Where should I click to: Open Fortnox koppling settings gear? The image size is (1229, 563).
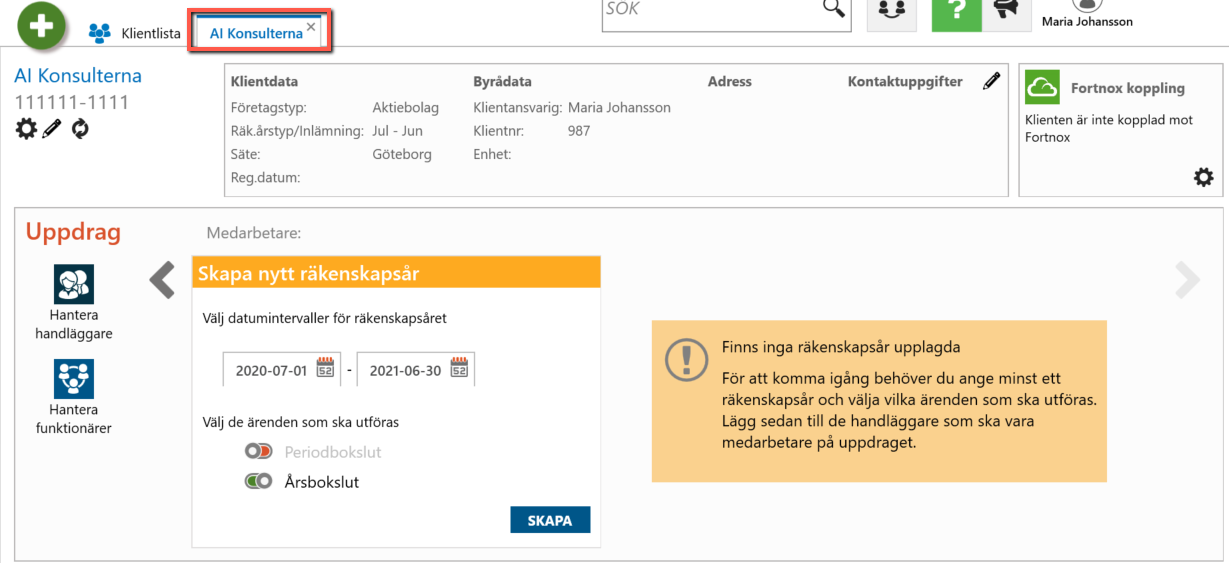pyautogui.click(x=1203, y=178)
